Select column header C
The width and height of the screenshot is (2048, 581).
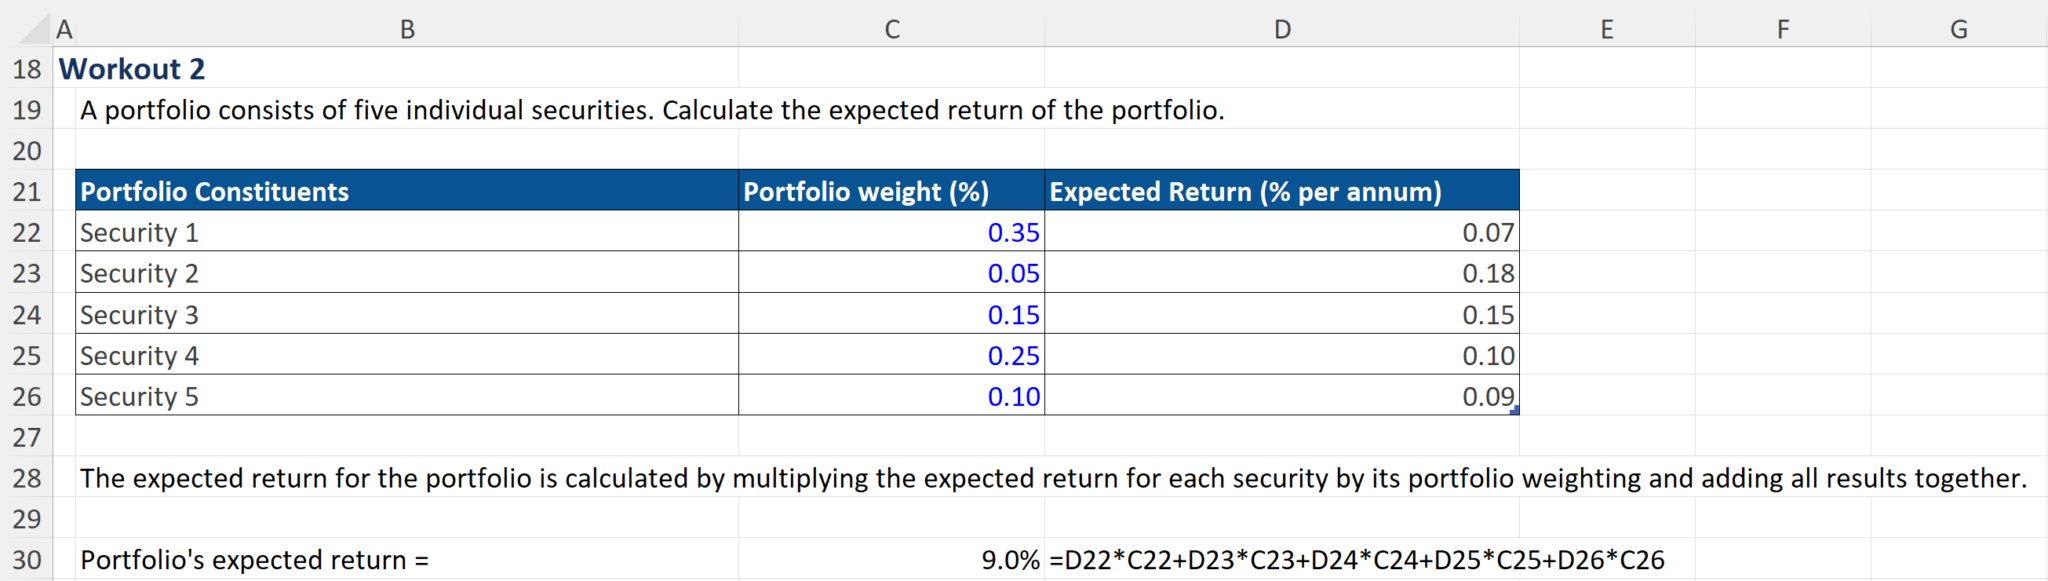(x=890, y=29)
